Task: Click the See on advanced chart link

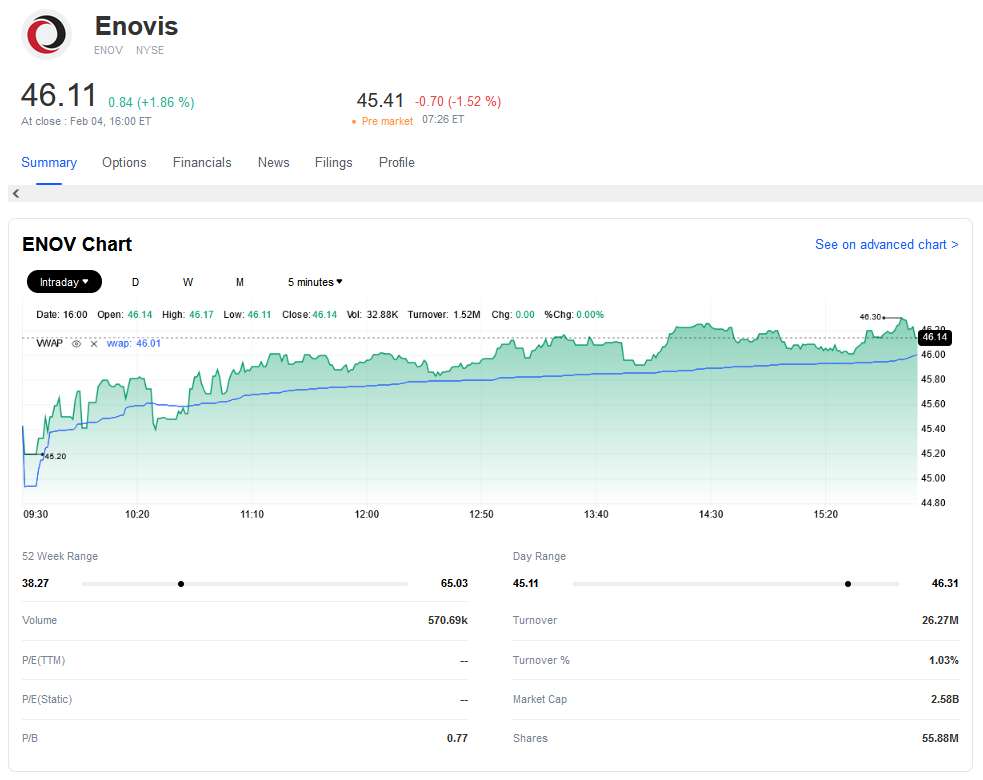Action: tap(886, 244)
